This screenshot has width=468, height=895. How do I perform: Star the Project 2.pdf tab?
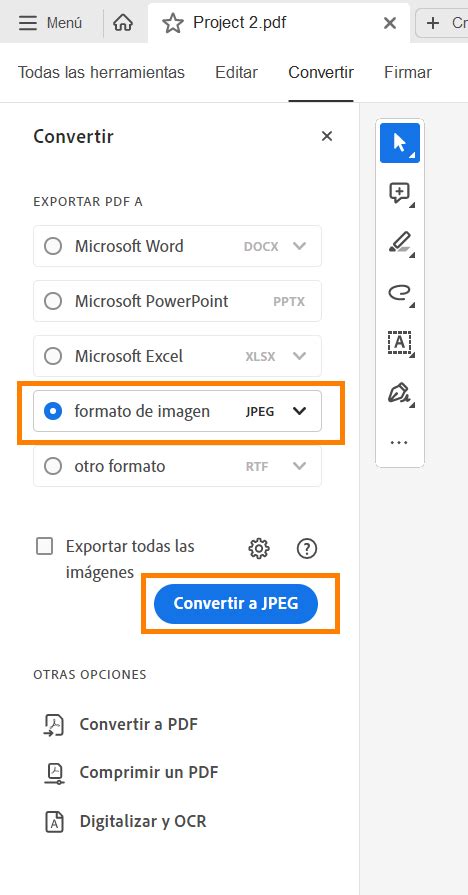[172, 23]
